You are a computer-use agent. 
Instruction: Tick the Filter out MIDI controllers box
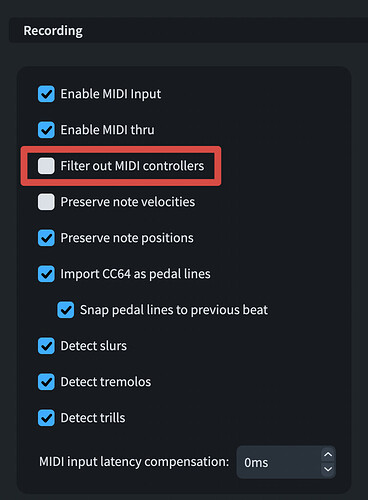(46, 166)
